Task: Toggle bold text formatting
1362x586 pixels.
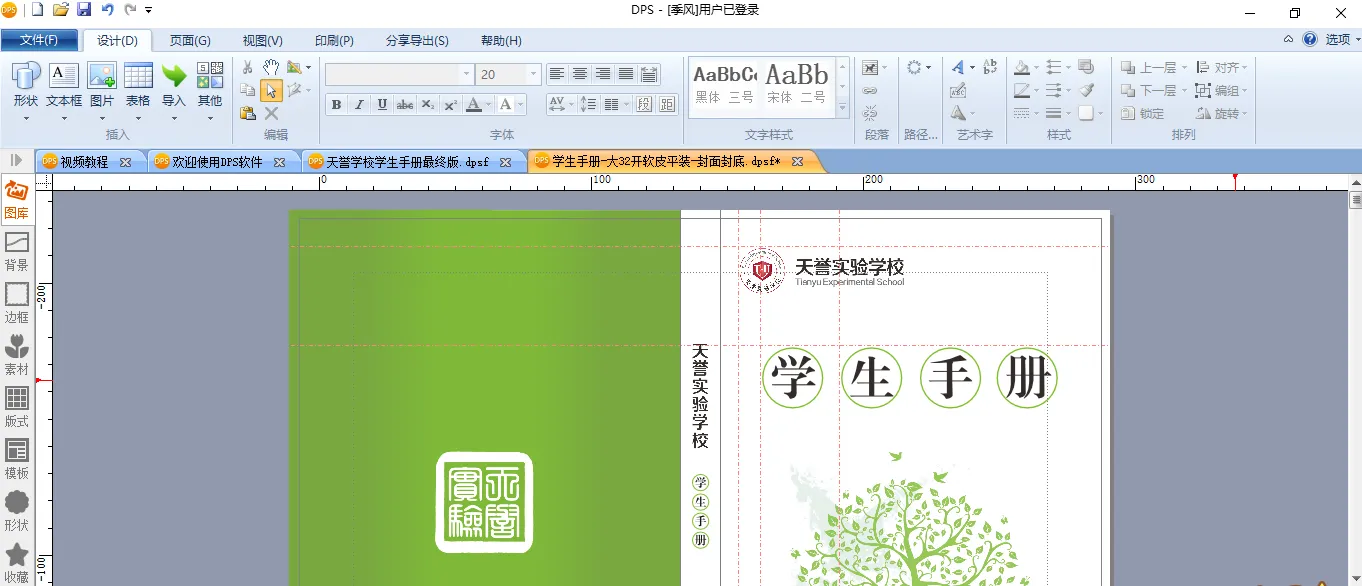Action: [x=336, y=105]
